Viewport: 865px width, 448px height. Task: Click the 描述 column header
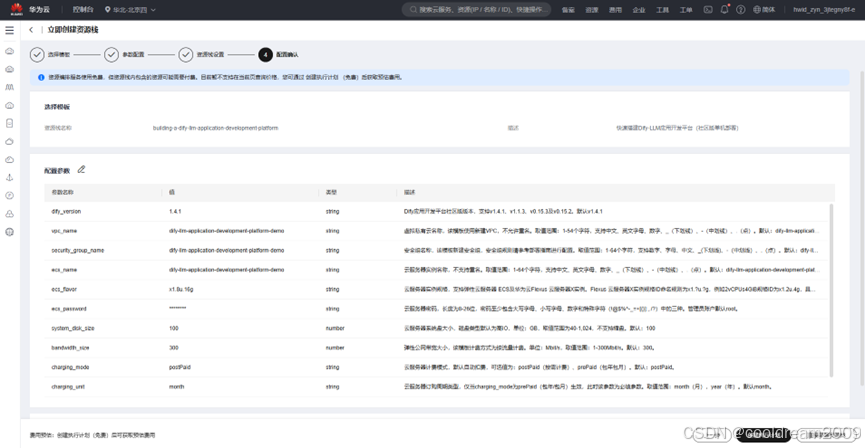coord(409,193)
